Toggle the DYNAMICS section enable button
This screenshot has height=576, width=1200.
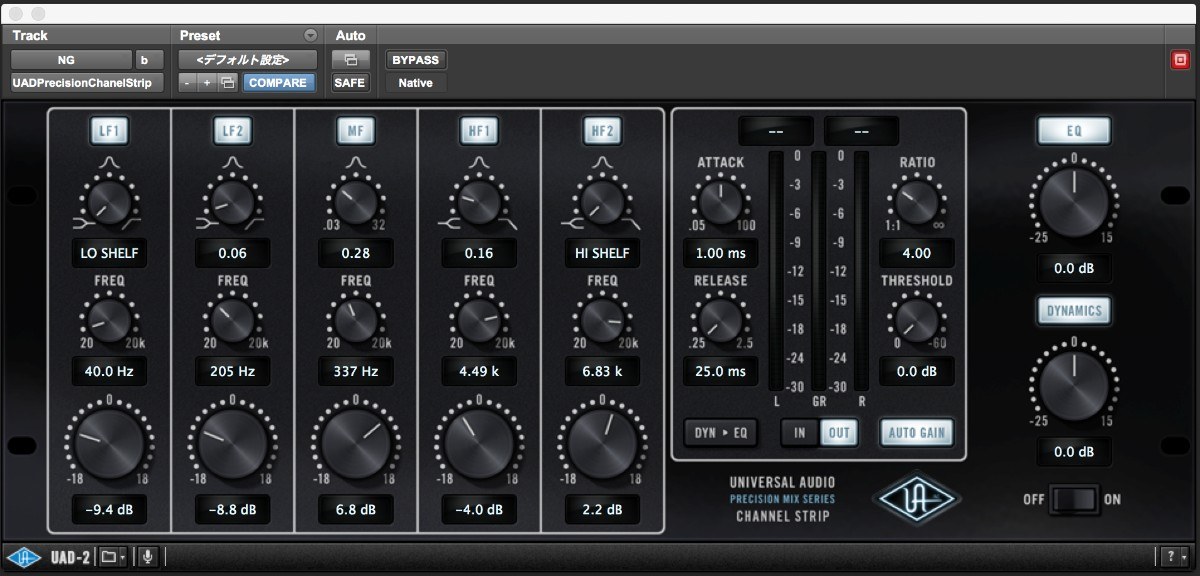(x=1073, y=311)
